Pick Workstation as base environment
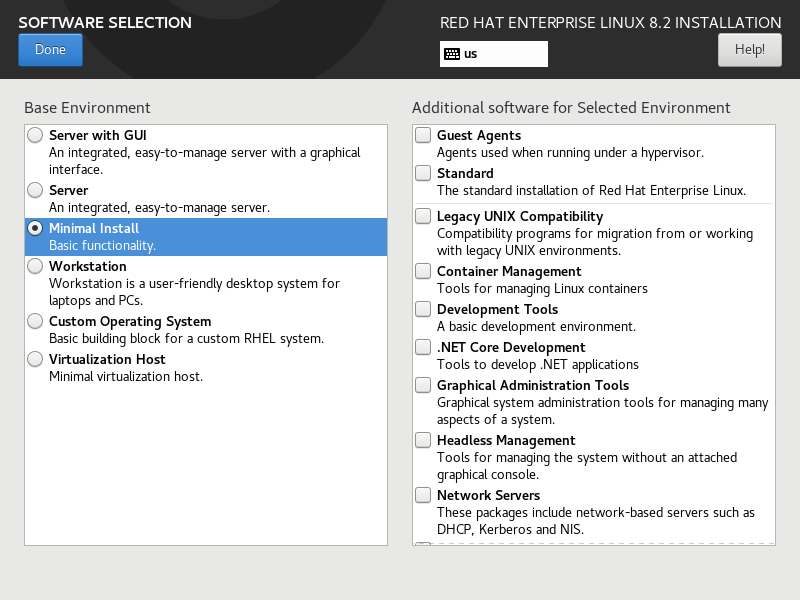800x600 pixels. point(36,266)
